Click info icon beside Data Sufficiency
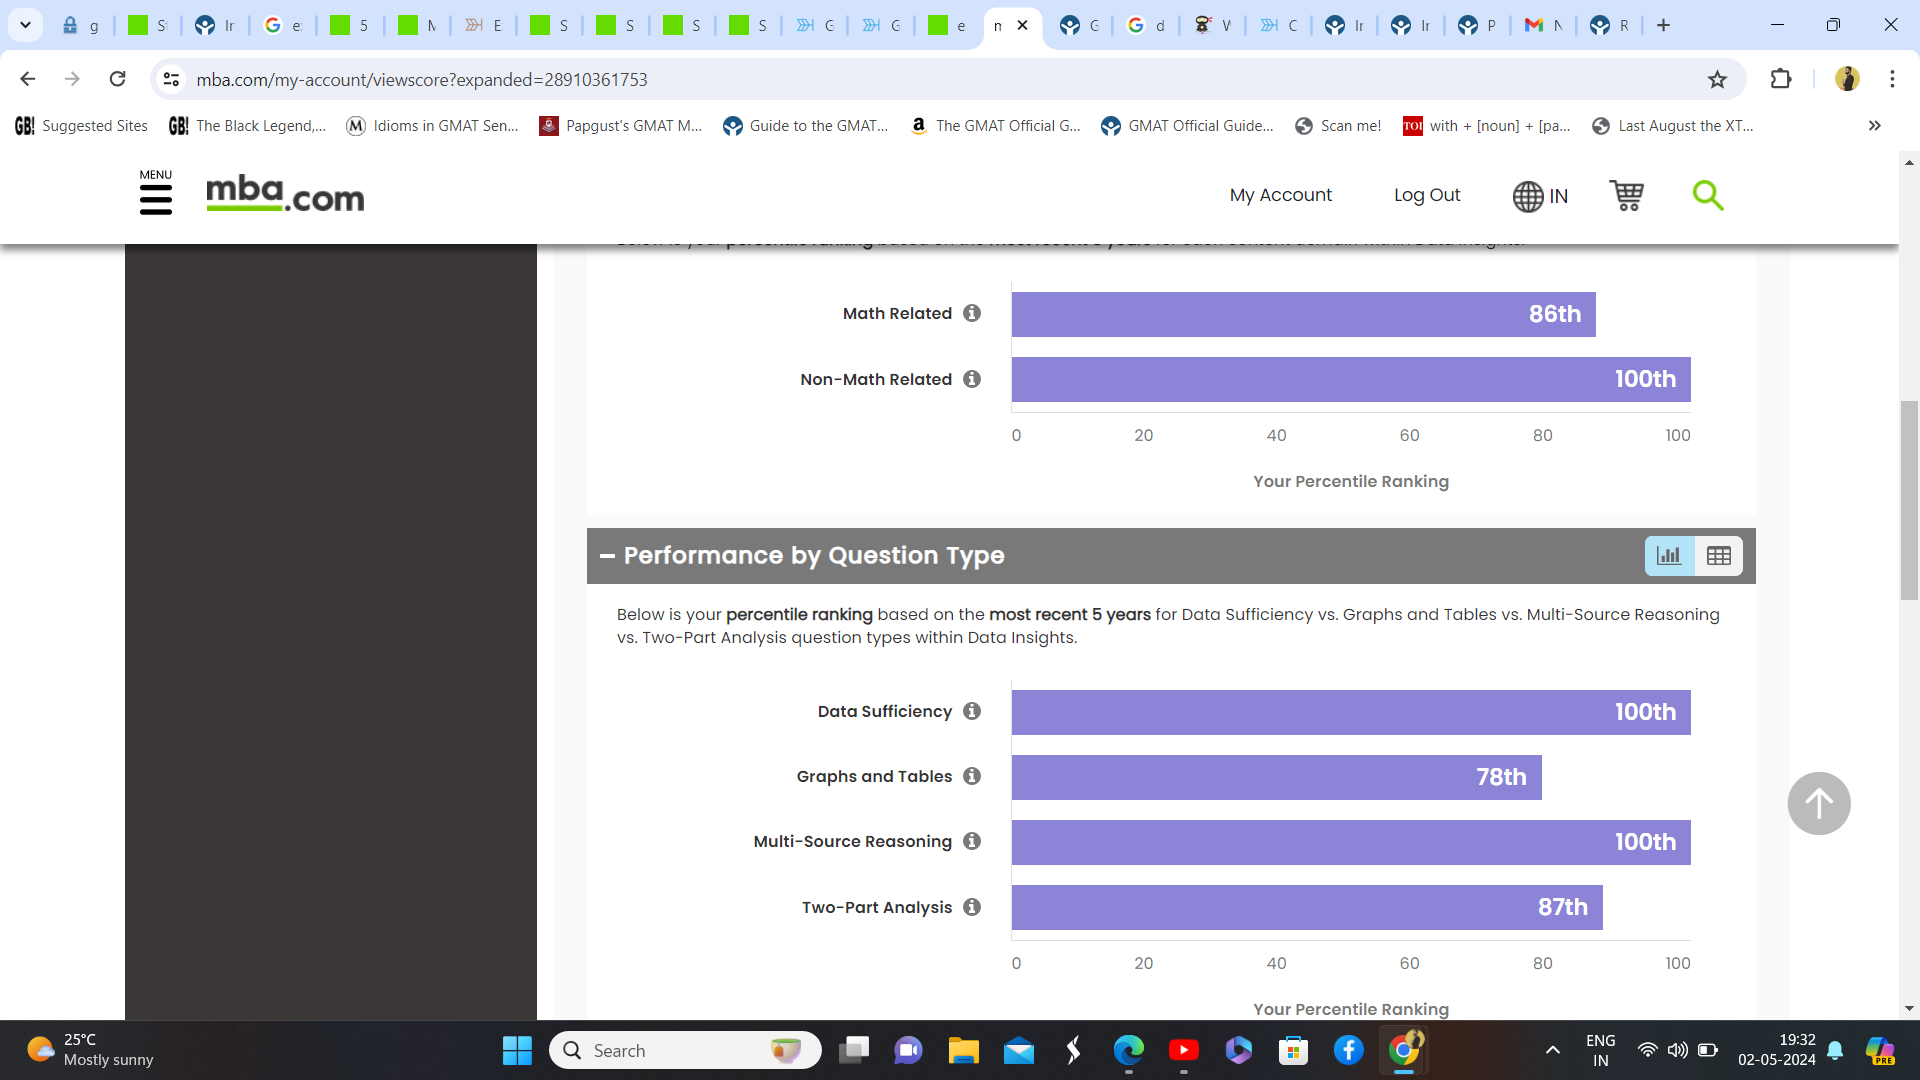Screen dimensions: 1920x1080 click(972, 711)
